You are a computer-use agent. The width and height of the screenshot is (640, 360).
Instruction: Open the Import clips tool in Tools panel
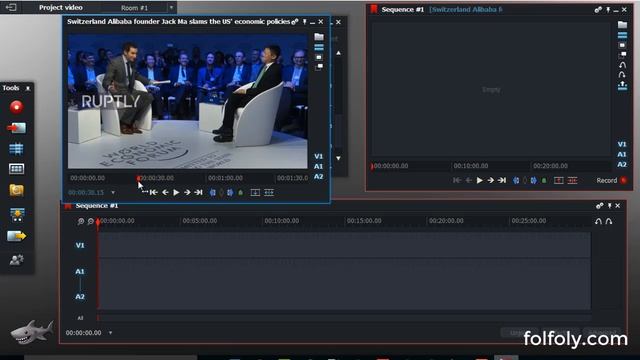[16, 128]
